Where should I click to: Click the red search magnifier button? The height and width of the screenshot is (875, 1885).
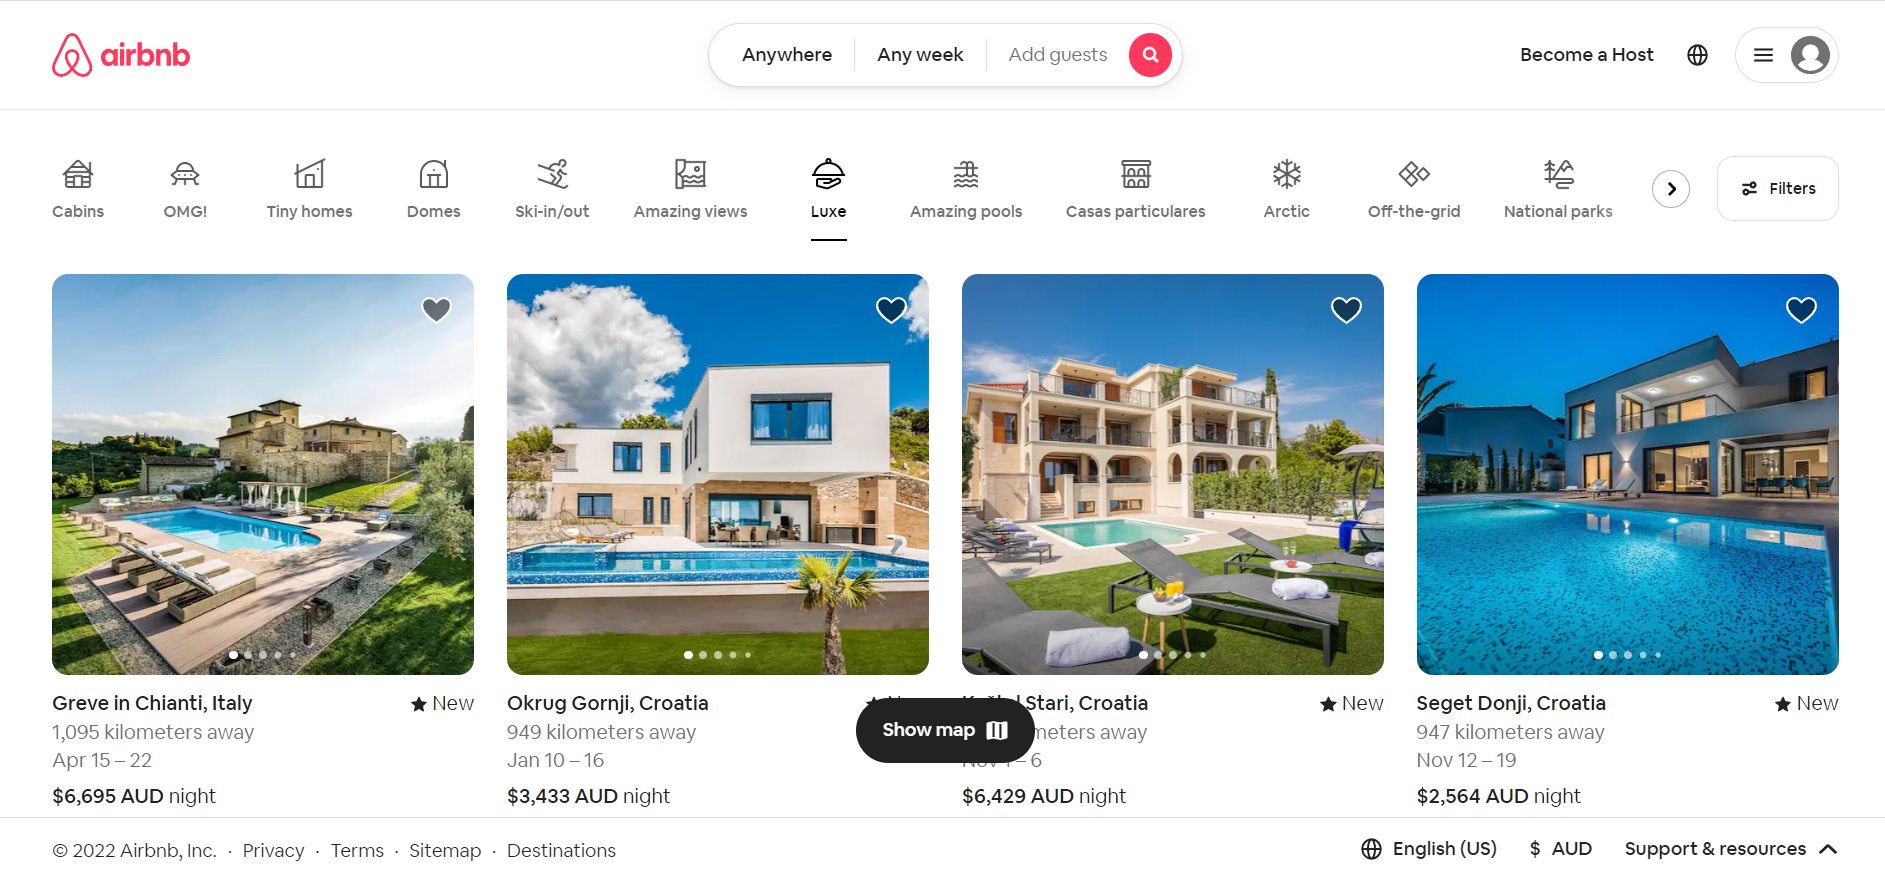click(1150, 55)
